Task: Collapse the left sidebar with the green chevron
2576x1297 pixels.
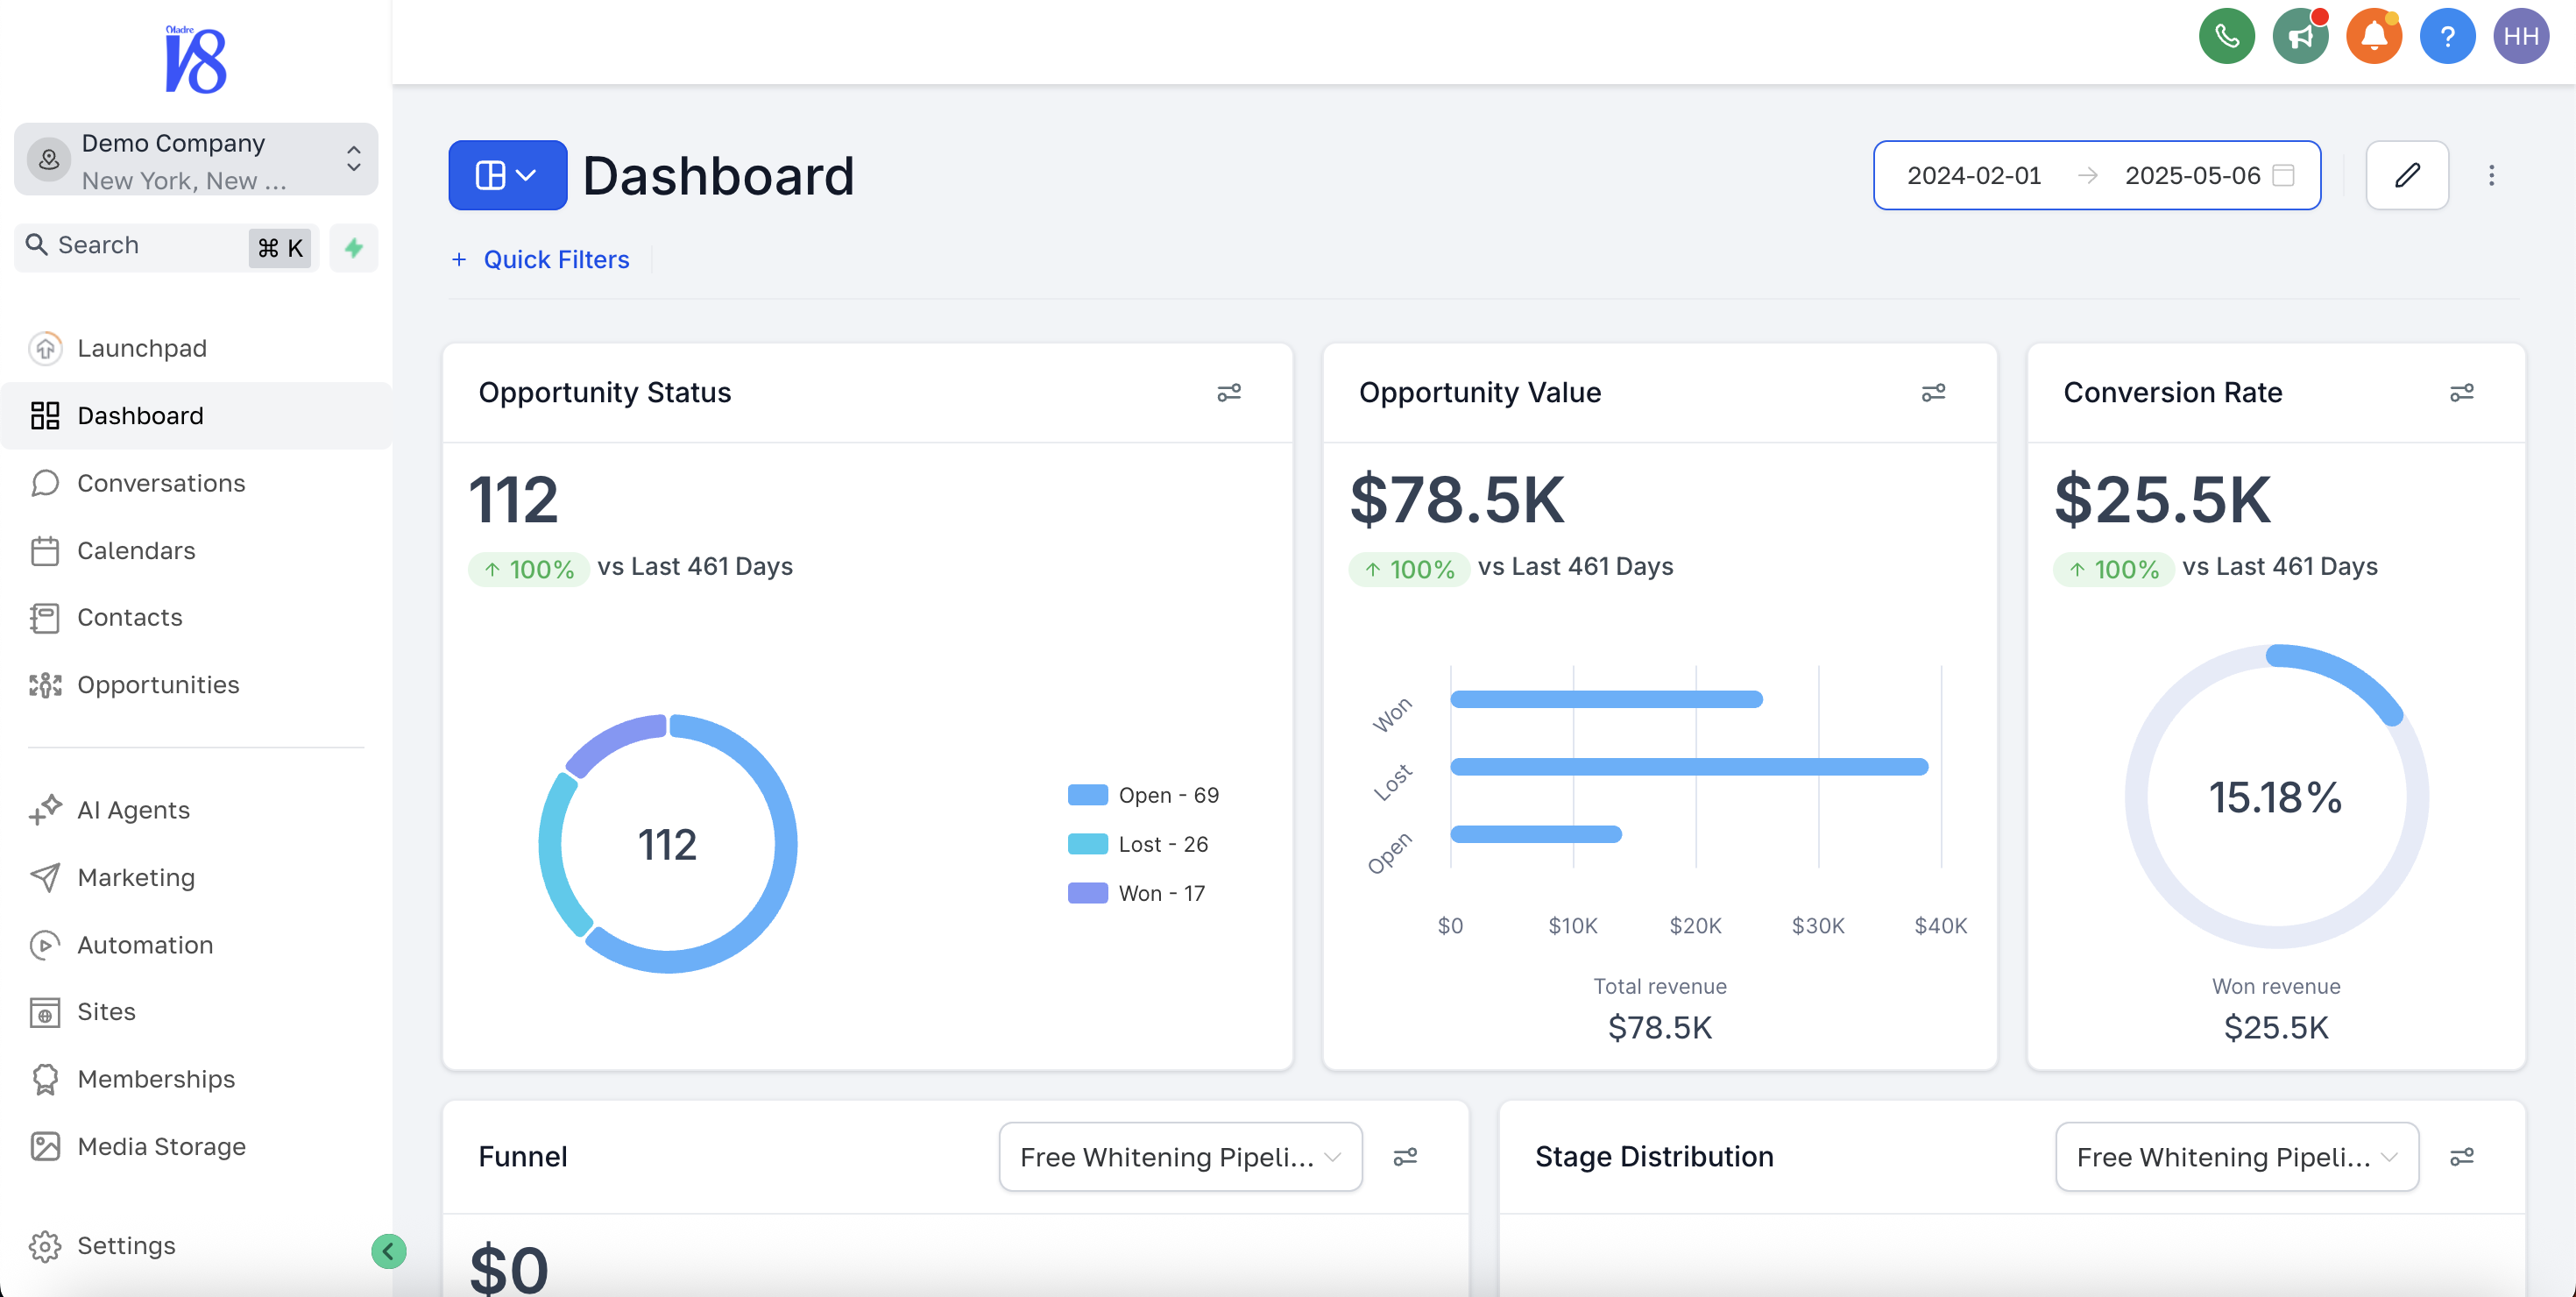Action: [388, 1251]
